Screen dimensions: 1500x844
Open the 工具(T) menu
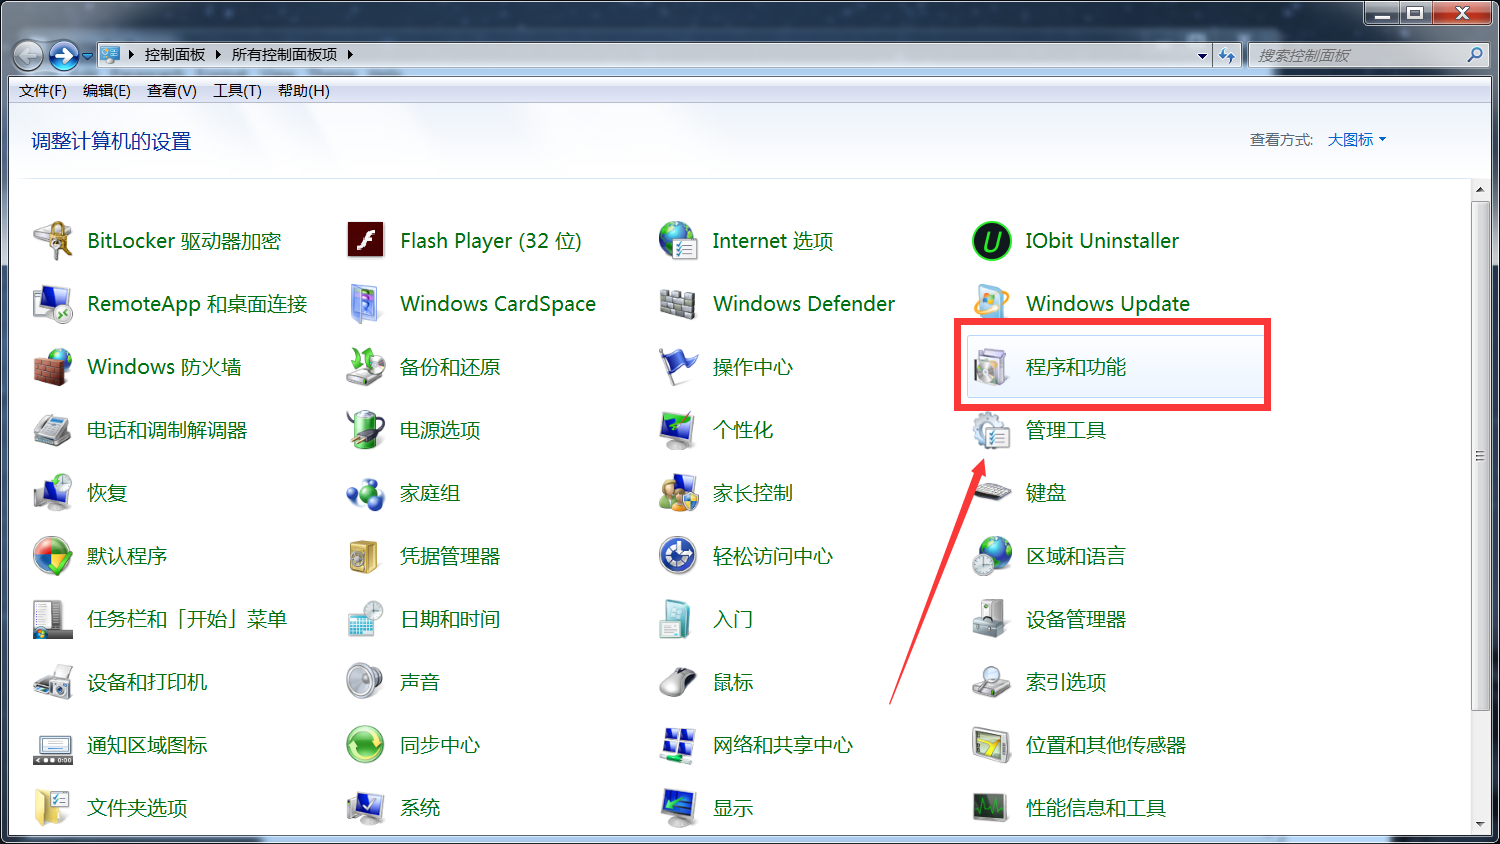tap(237, 91)
